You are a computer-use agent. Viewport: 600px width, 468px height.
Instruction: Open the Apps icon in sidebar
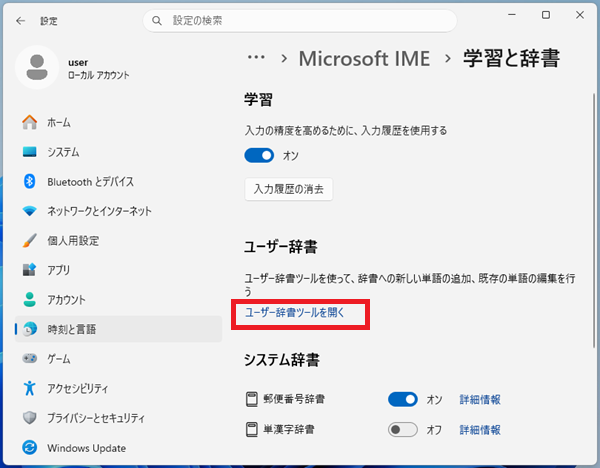click(x=29, y=270)
